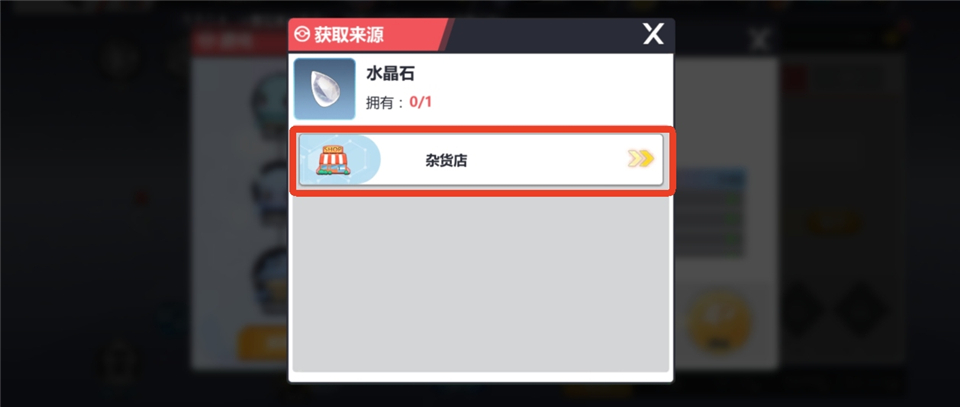960x407 pixels.
Task: Close the 获取来源 dialog with X
Action: [x=653, y=34]
